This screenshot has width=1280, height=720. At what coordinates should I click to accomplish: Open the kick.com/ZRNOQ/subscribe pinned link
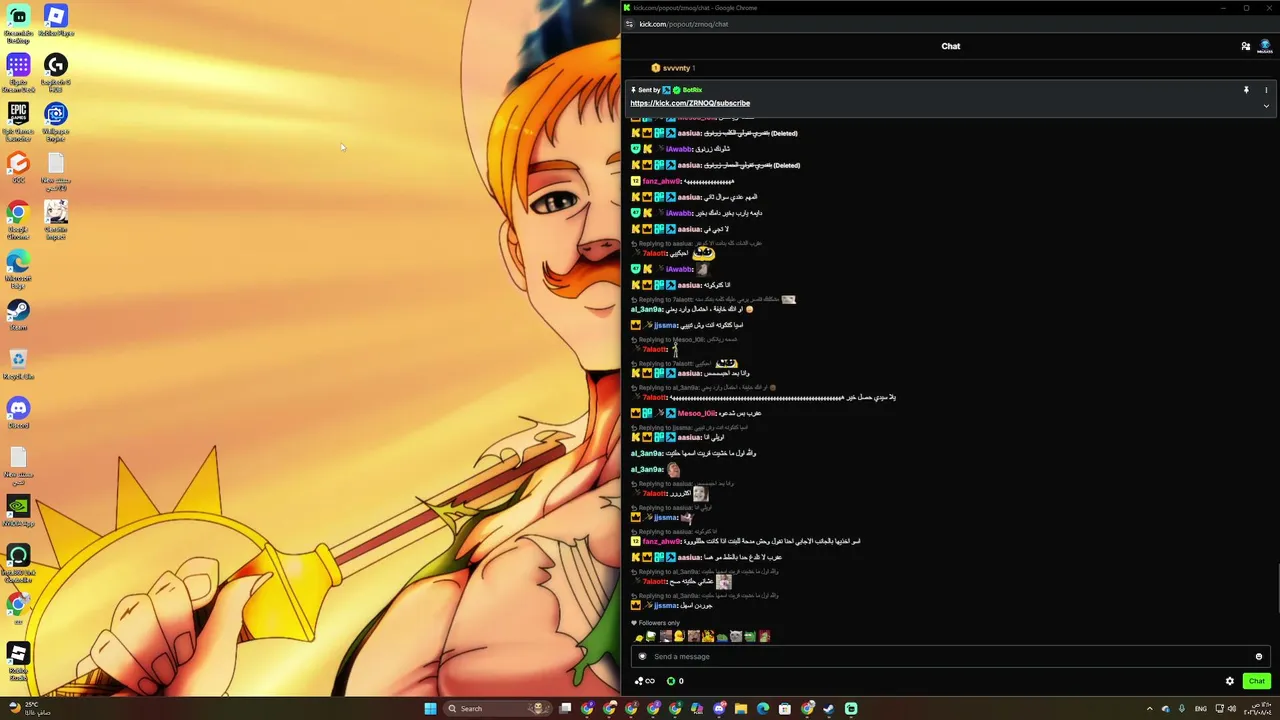[690, 103]
